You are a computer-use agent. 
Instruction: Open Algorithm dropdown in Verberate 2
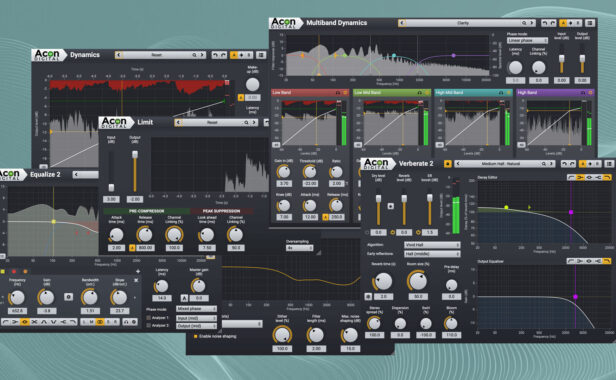pyautogui.click(x=432, y=245)
